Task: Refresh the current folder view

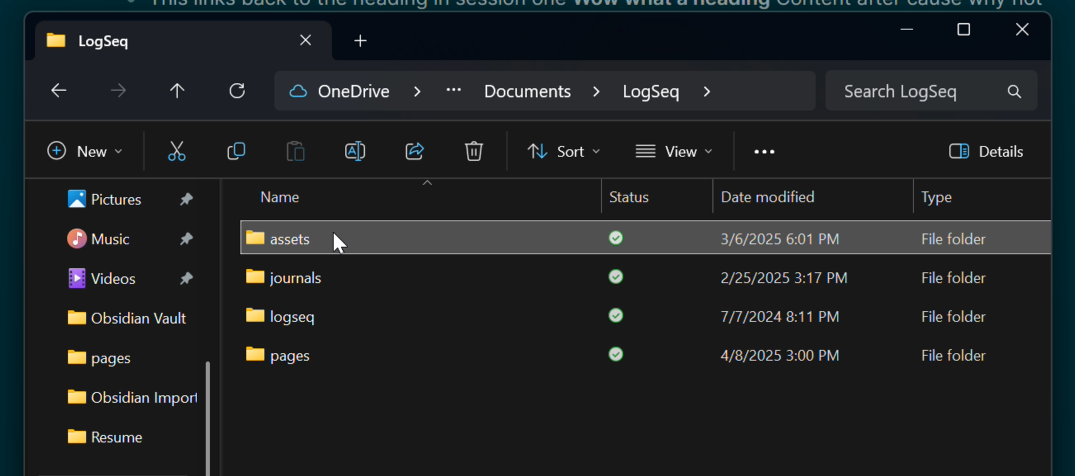Action: 237,91
